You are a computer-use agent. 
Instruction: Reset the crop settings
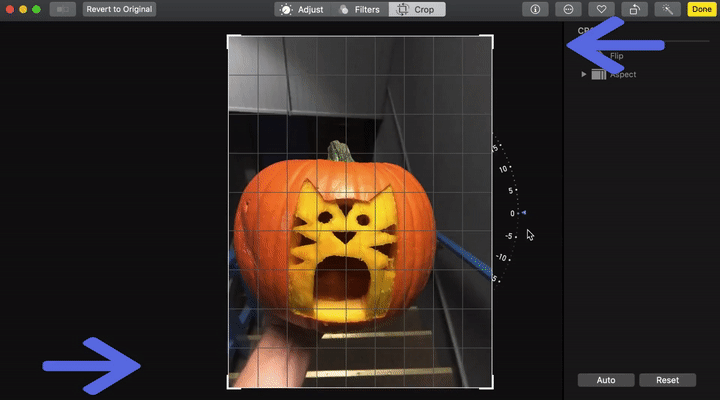tap(667, 380)
